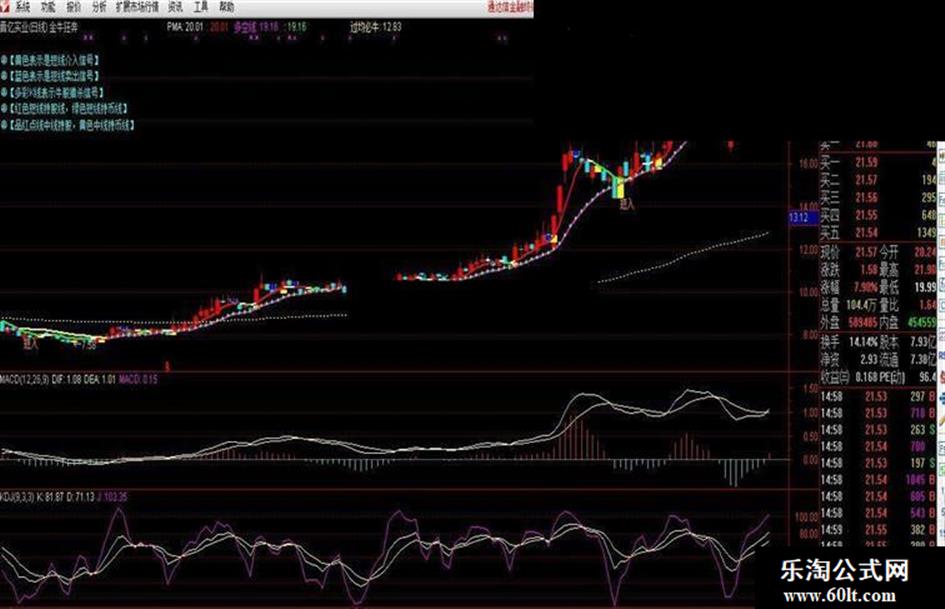
Task: Click the red app logo icon
Action: (5, 7)
